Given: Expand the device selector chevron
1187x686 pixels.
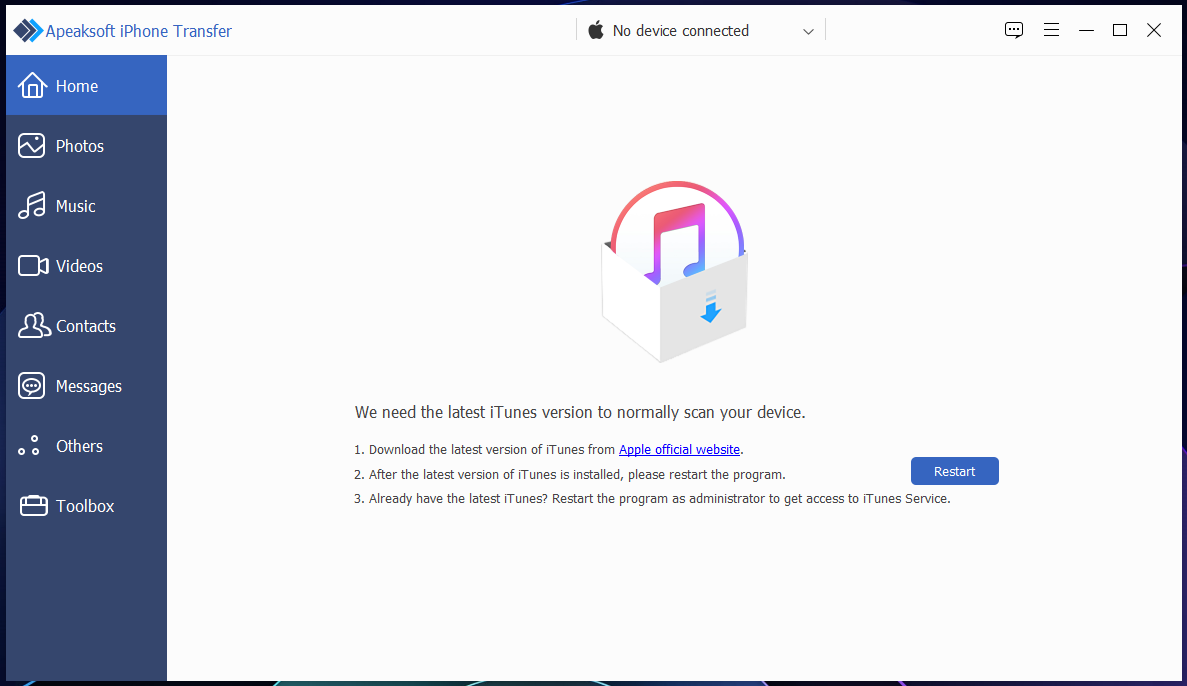Looking at the screenshot, I should [x=808, y=32].
